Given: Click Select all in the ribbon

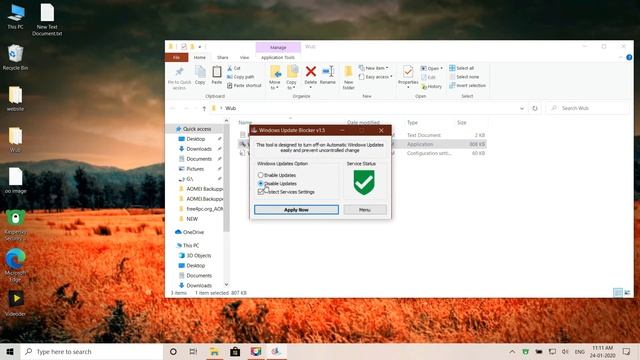Looking at the screenshot, I should click(x=462, y=68).
